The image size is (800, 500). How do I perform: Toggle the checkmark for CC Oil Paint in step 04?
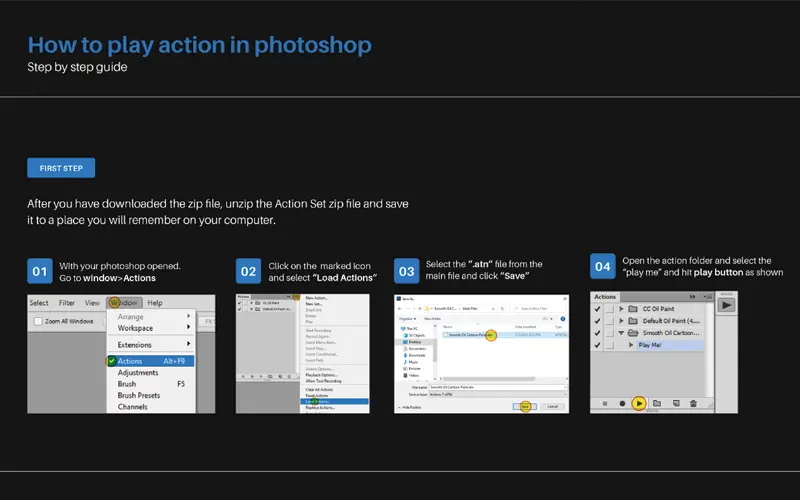tap(597, 309)
